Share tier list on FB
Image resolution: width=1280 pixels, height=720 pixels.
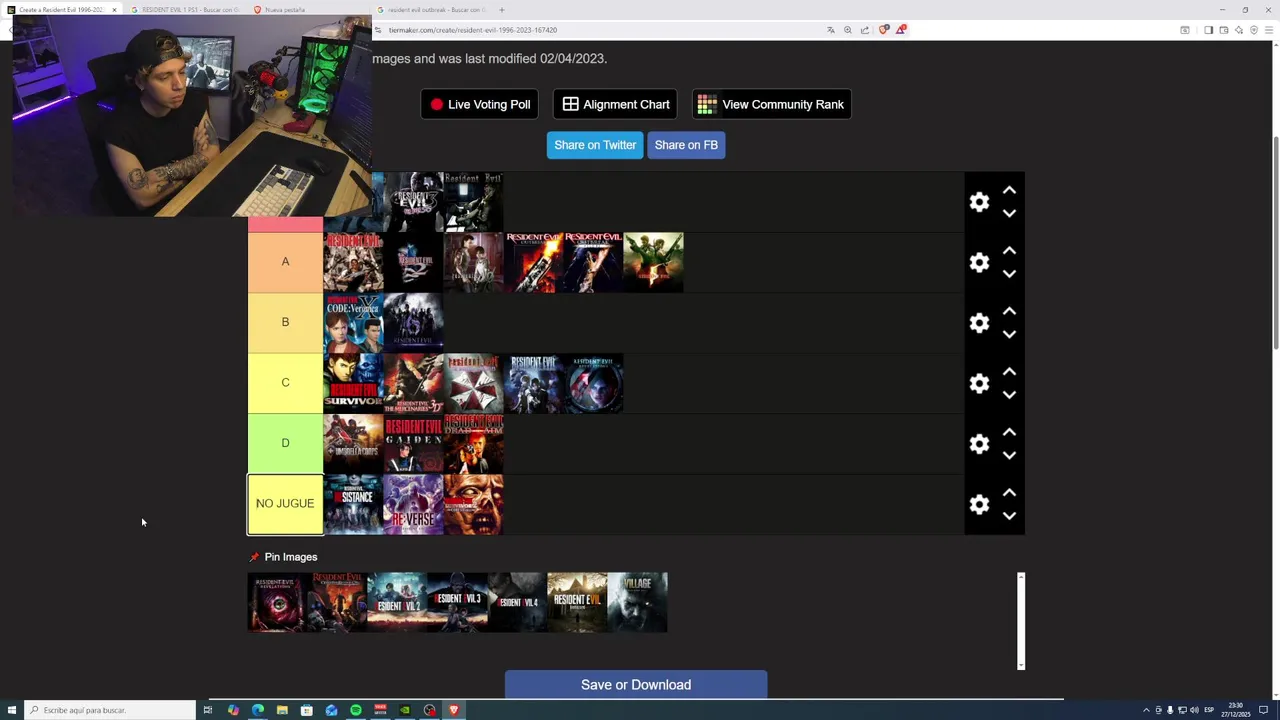tap(686, 145)
